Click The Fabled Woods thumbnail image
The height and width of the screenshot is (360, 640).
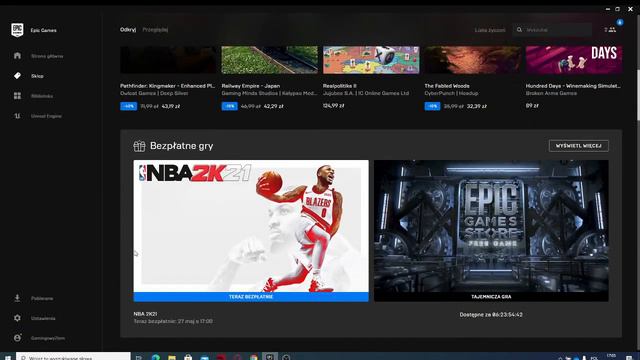473,60
